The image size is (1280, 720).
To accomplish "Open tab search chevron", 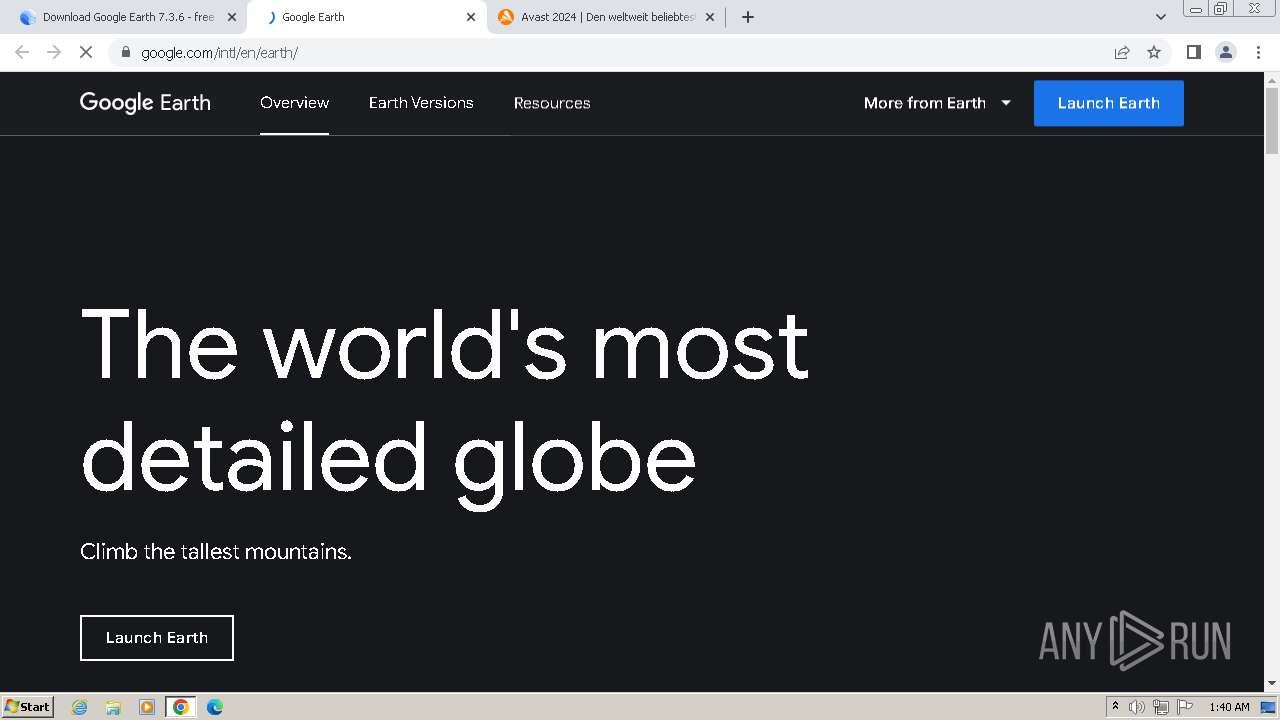I will [1161, 17].
